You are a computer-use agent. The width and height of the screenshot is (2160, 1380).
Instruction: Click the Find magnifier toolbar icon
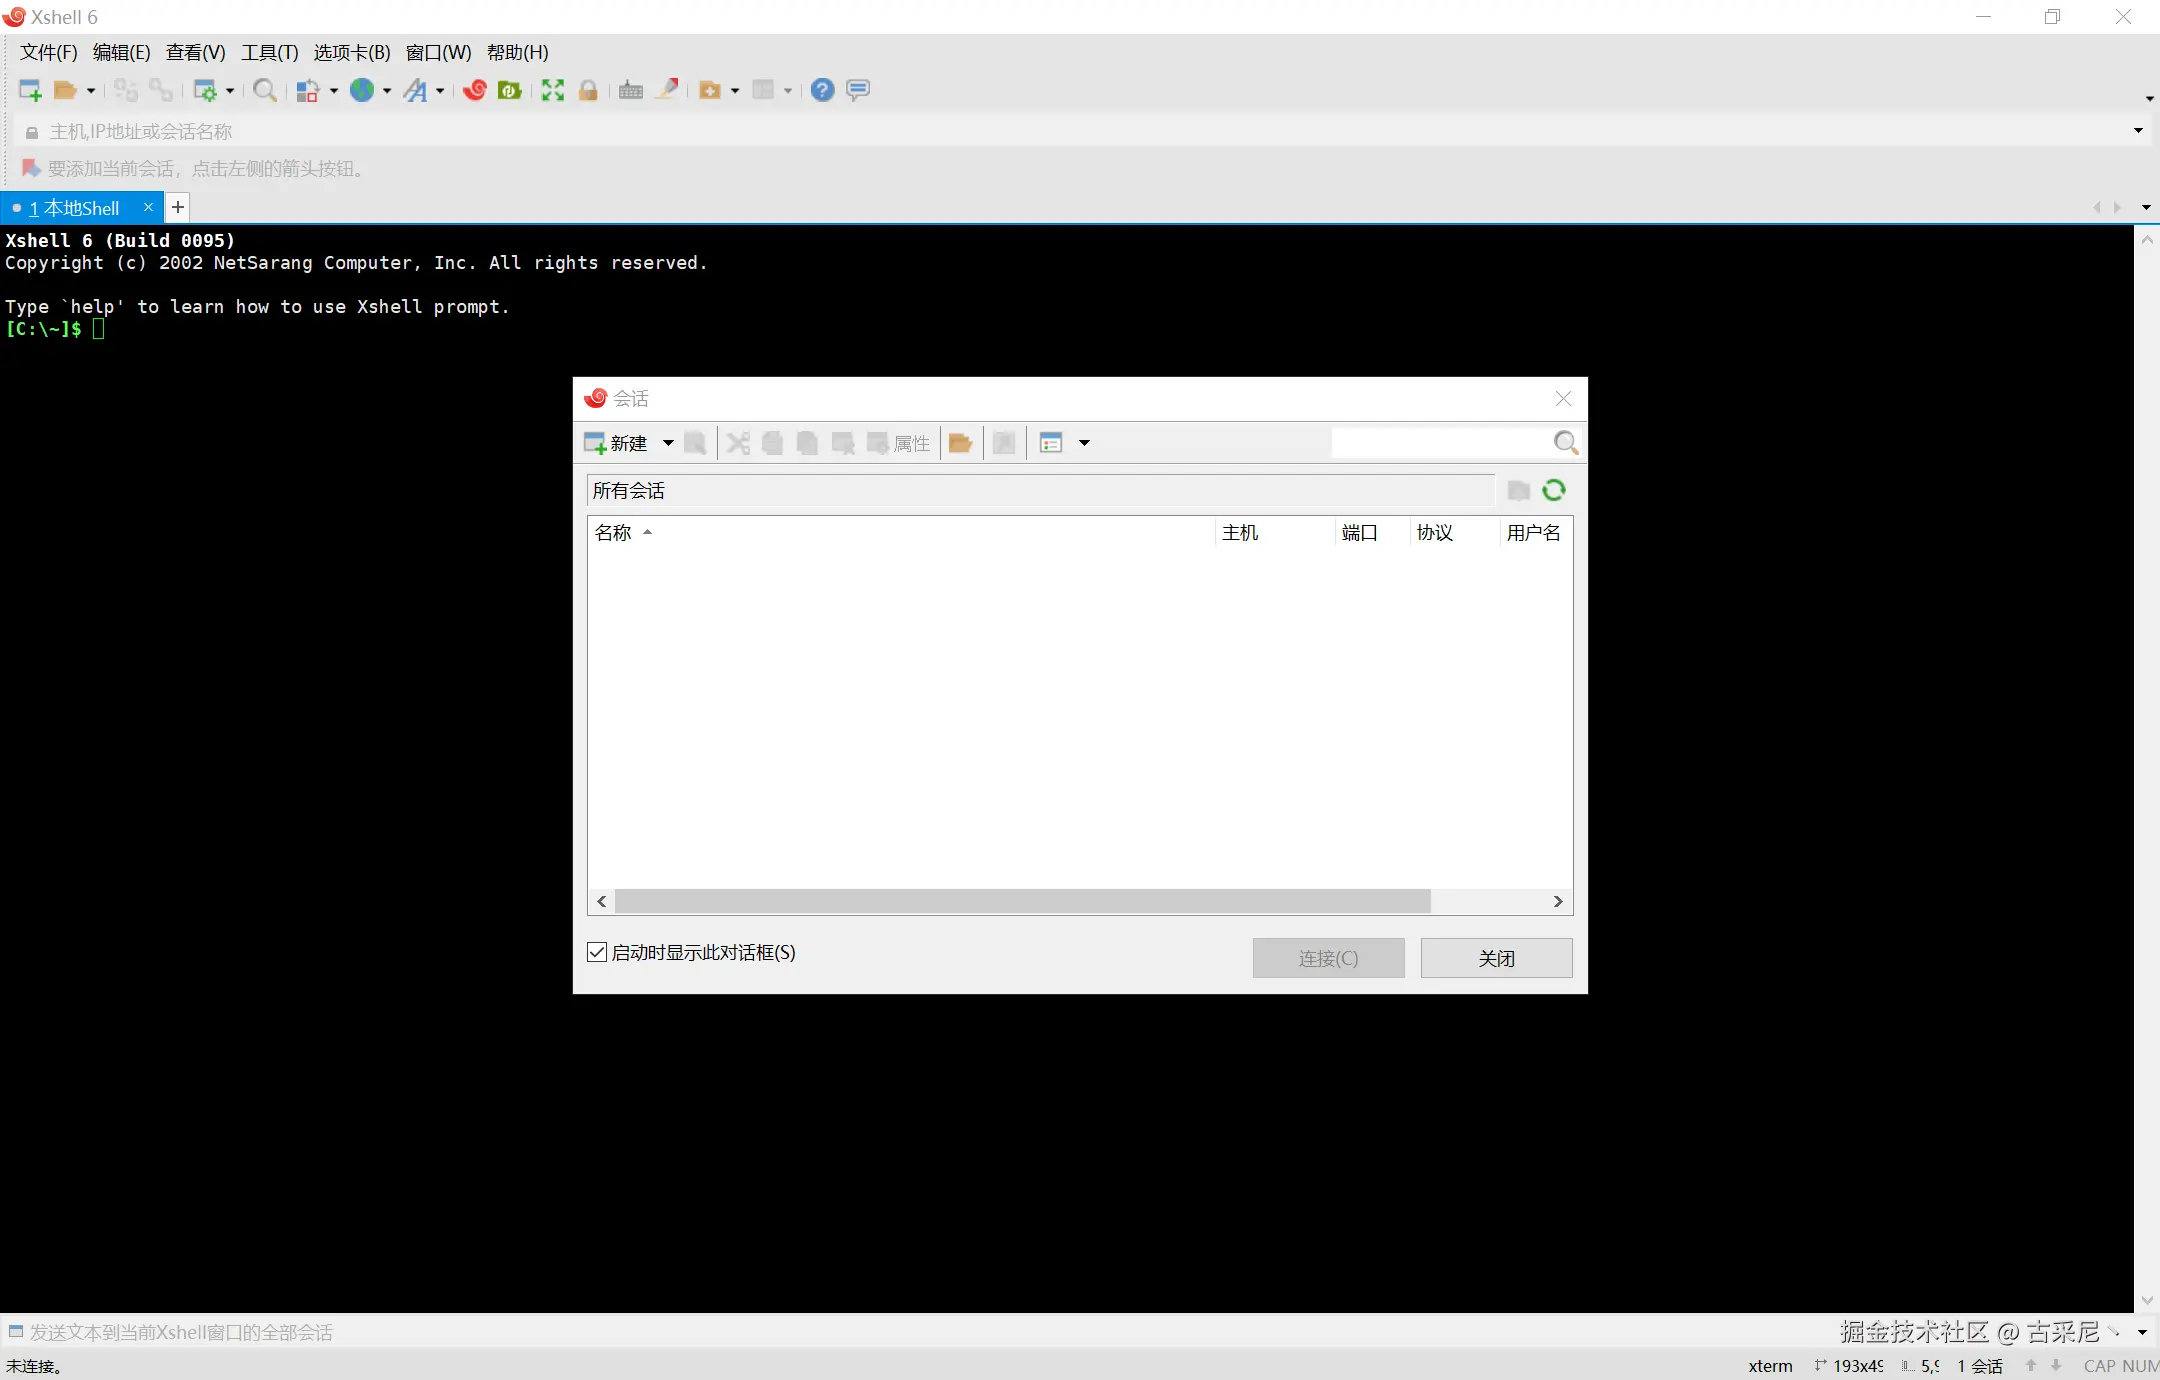pos(264,91)
